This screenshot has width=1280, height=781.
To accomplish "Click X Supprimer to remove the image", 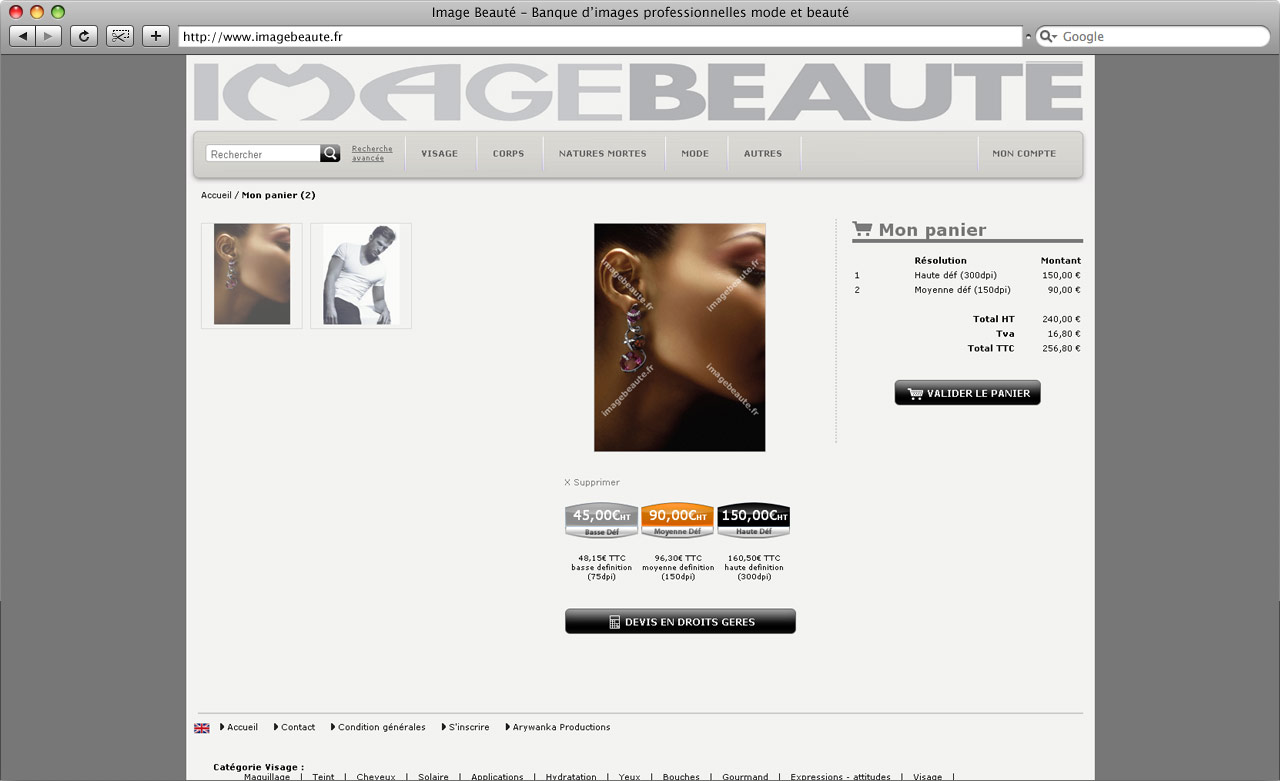I will click(x=592, y=483).
